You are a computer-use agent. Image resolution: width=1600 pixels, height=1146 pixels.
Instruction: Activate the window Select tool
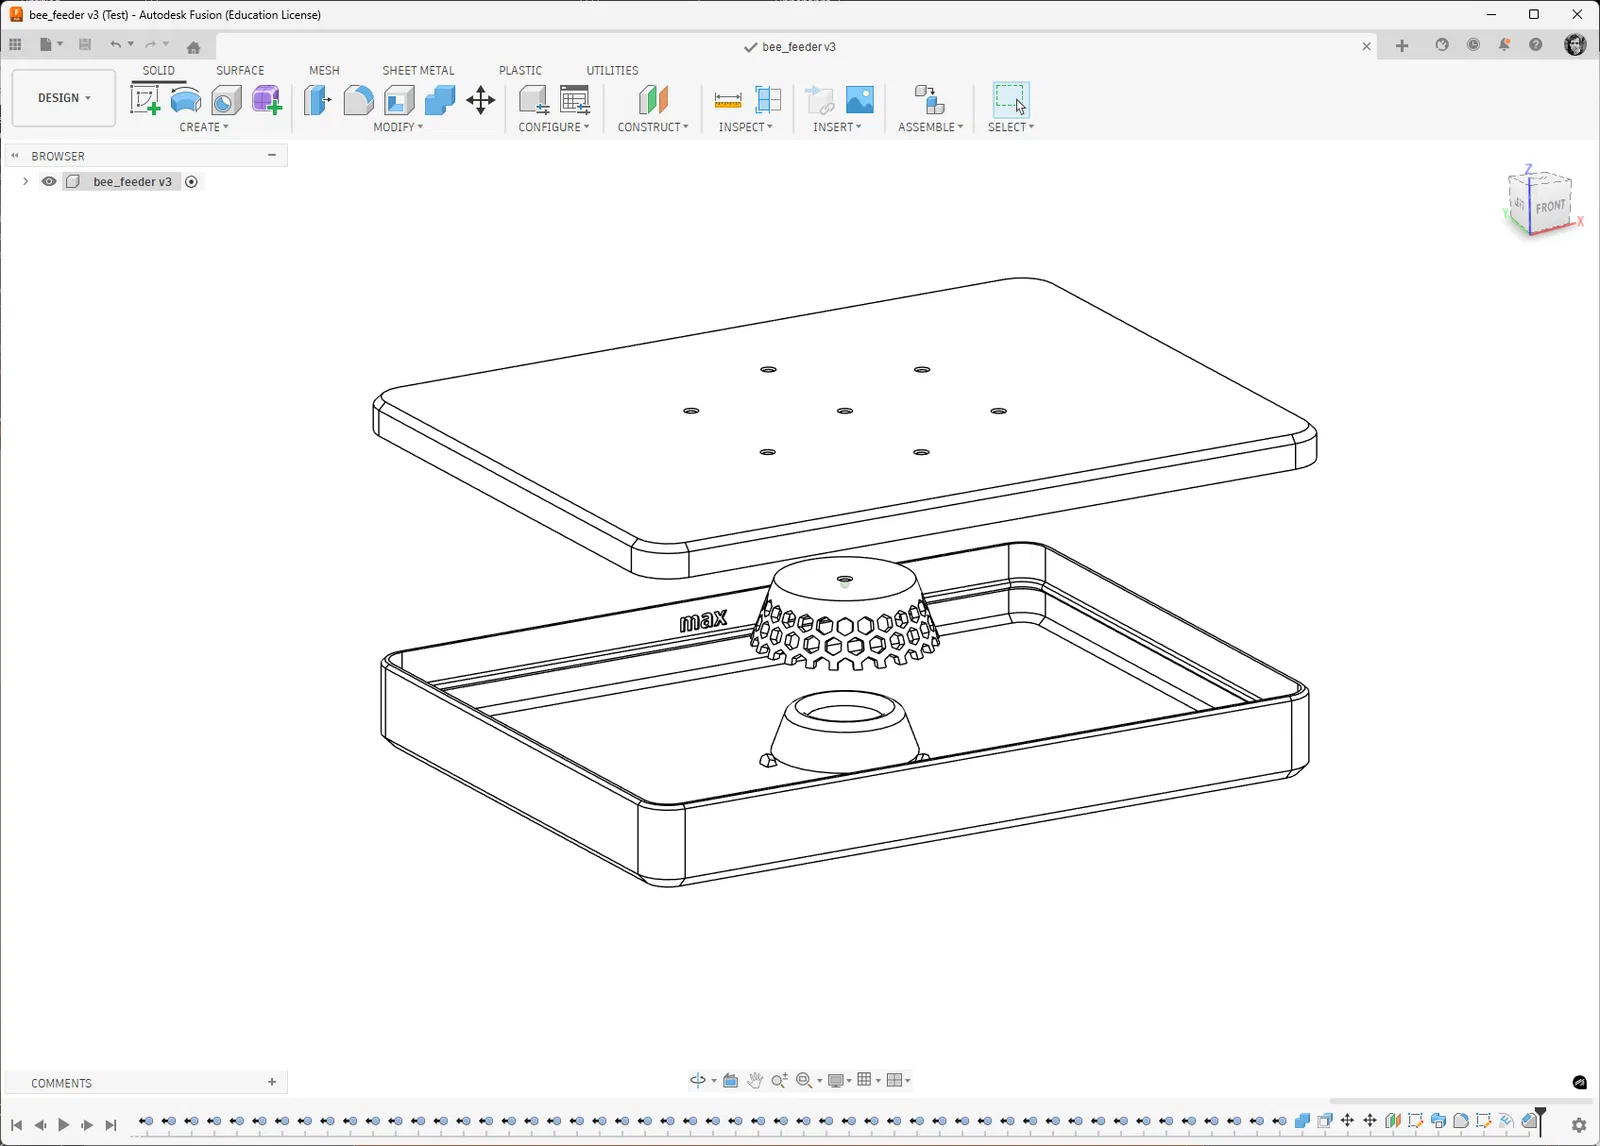[1011, 100]
